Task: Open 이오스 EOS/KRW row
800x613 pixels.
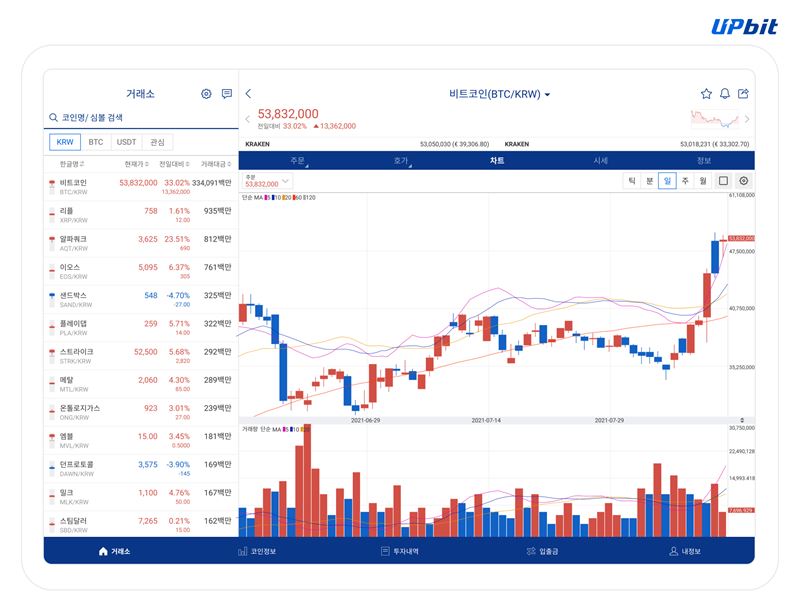Action: (141, 272)
